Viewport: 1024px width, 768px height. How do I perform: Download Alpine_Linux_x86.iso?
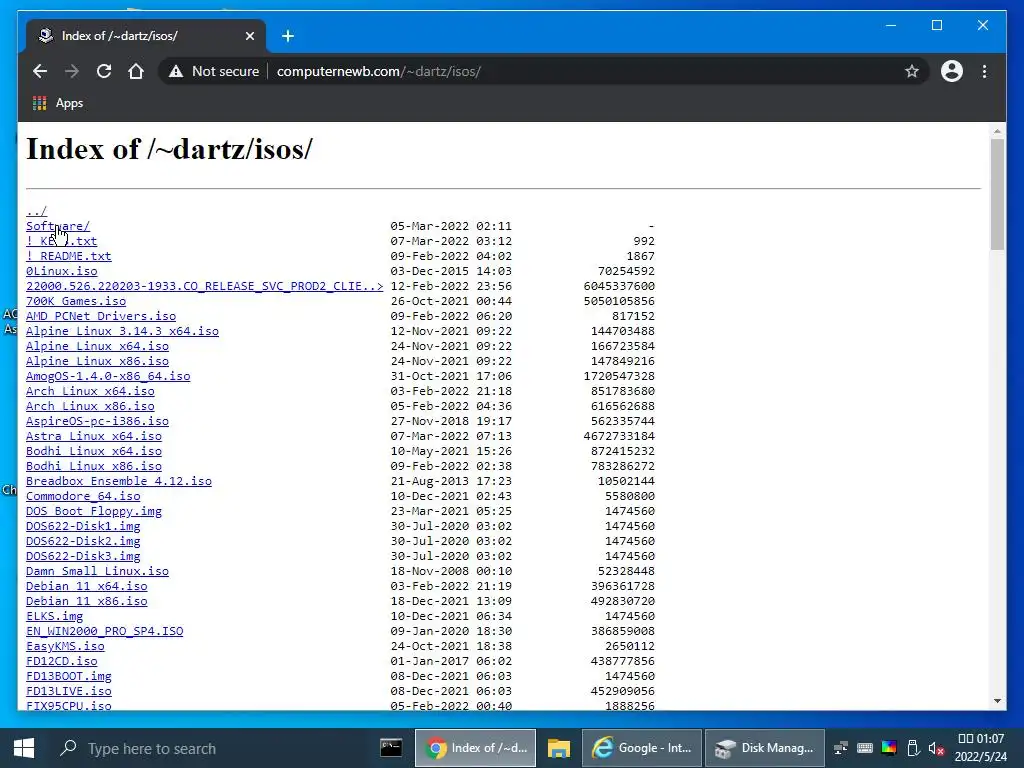[x=97, y=361]
